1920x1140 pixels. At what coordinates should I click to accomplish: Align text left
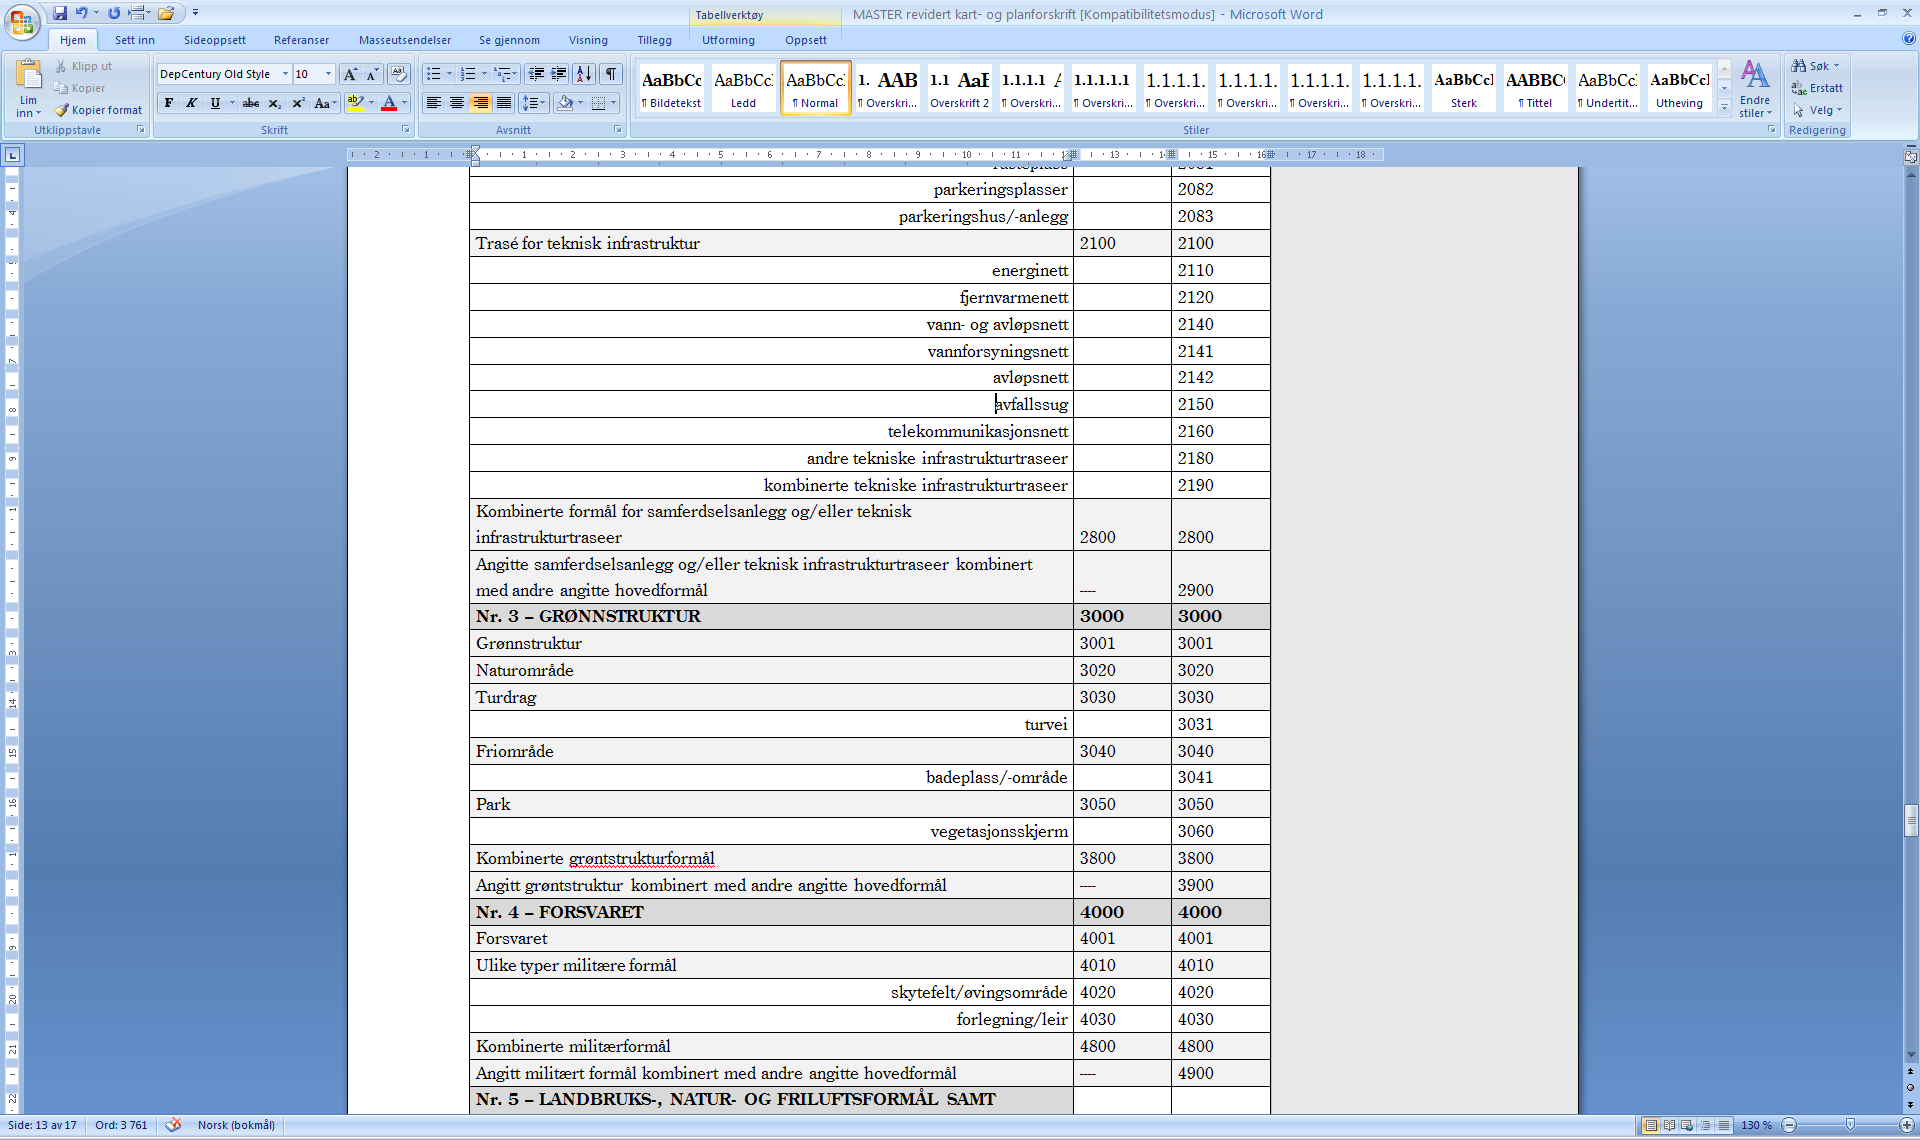(x=434, y=103)
